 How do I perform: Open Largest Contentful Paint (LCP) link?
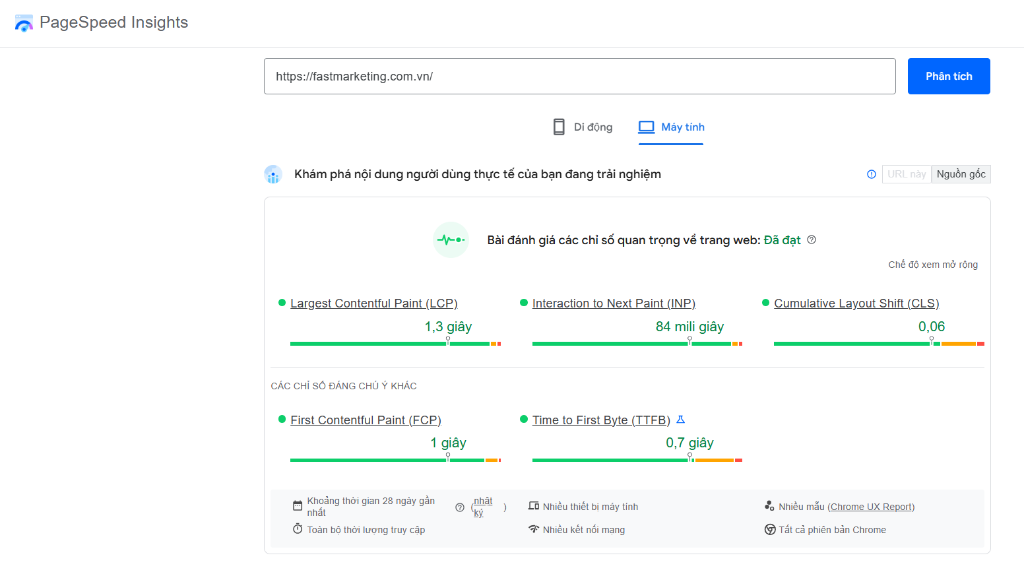click(374, 304)
